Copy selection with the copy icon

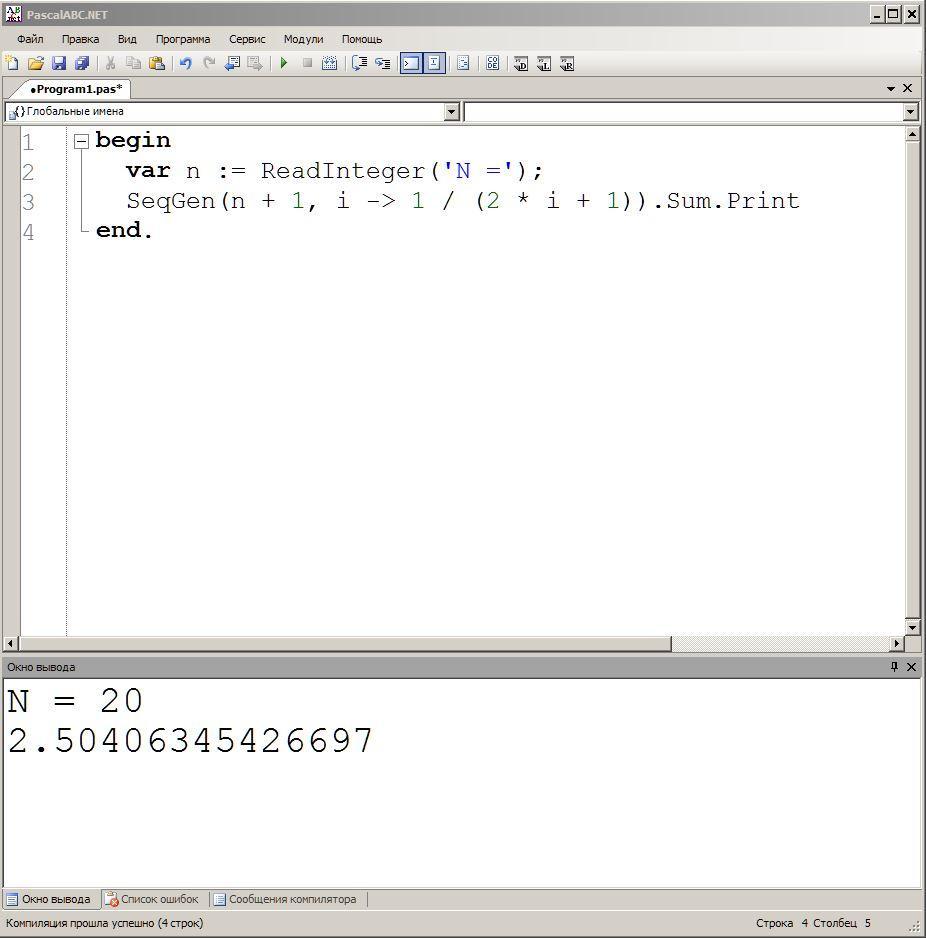coord(133,63)
